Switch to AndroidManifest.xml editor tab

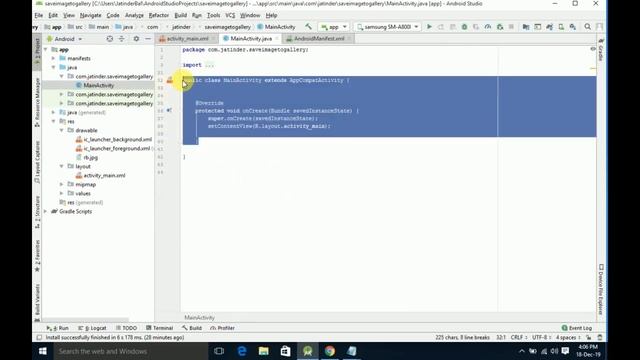(319, 38)
